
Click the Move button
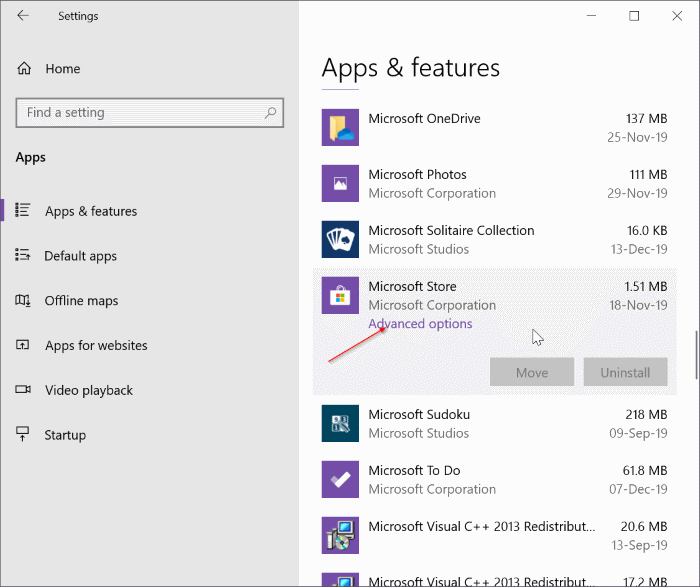(532, 372)
